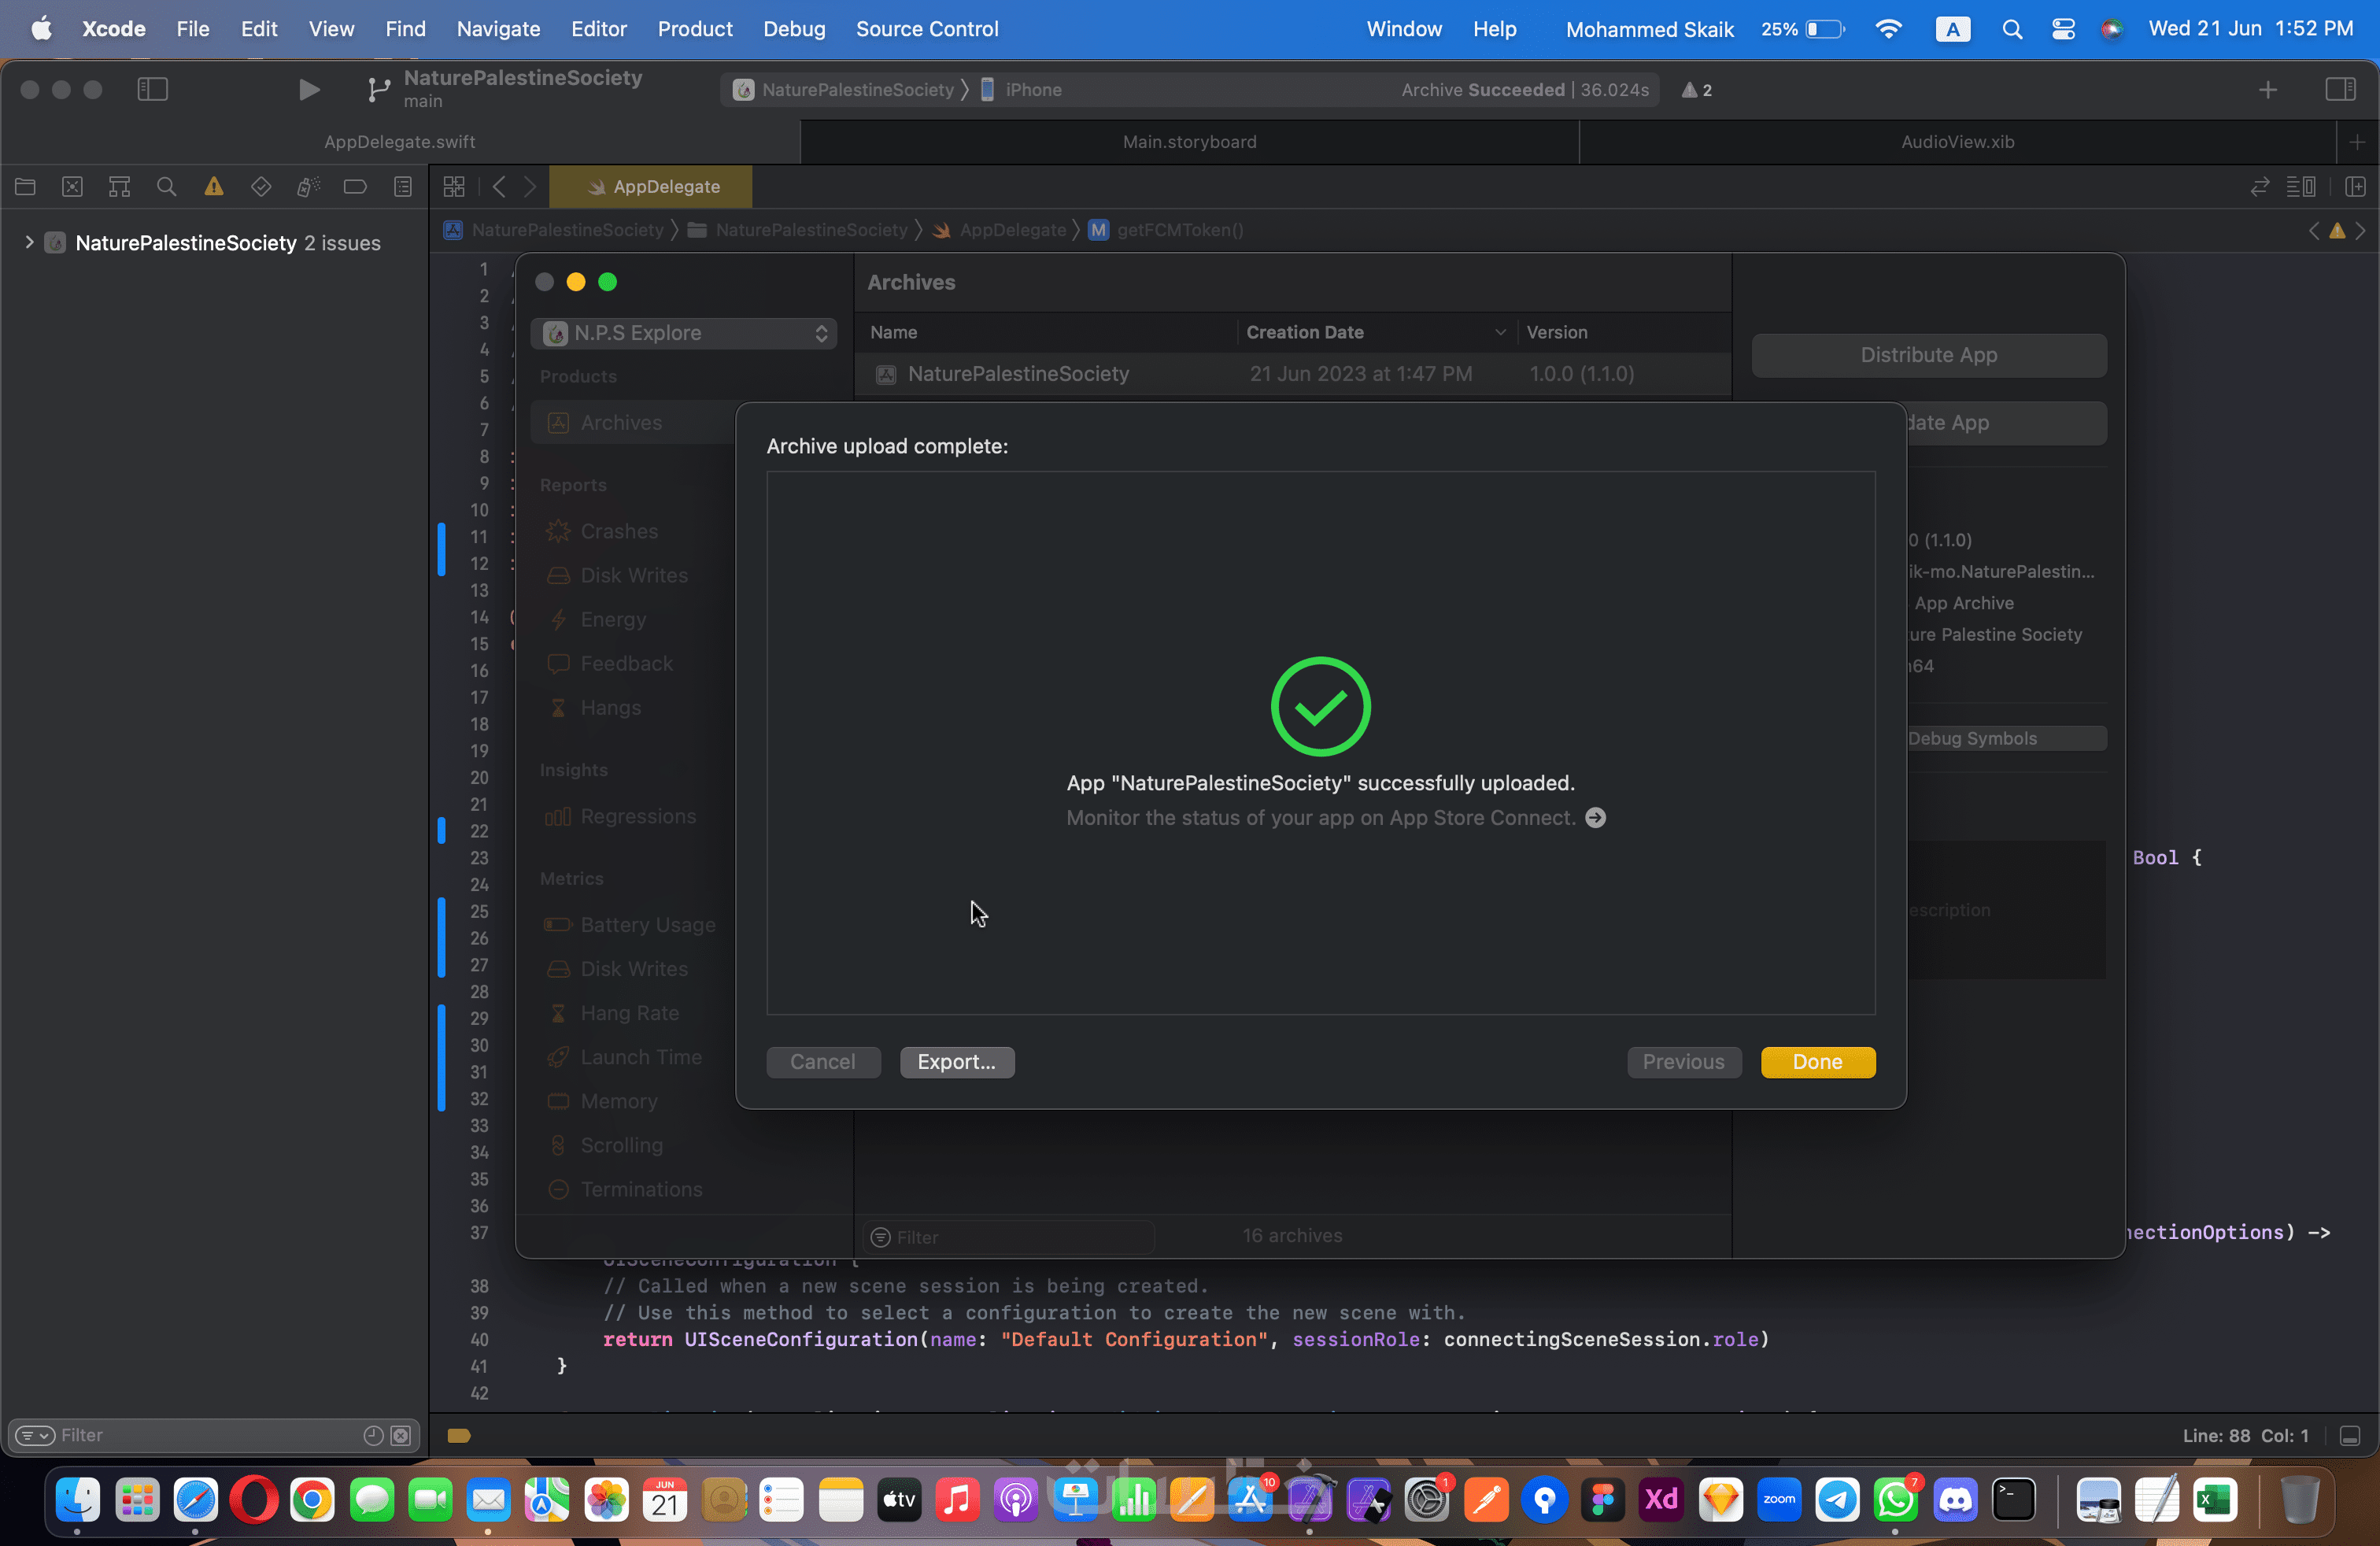Screen dimensions: 2380x1546
Task: Click the Run (play) button in Xcode toolbar
Action: tap(309, 90)
